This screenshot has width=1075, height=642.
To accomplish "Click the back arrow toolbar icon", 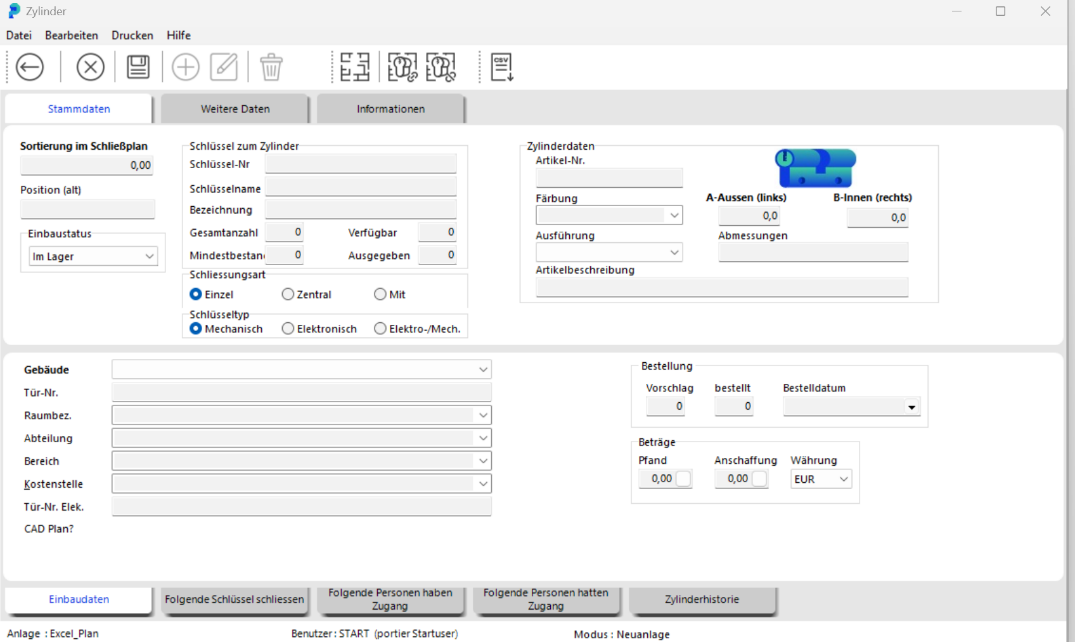I will pyautogui.click(x=30, y=67).
